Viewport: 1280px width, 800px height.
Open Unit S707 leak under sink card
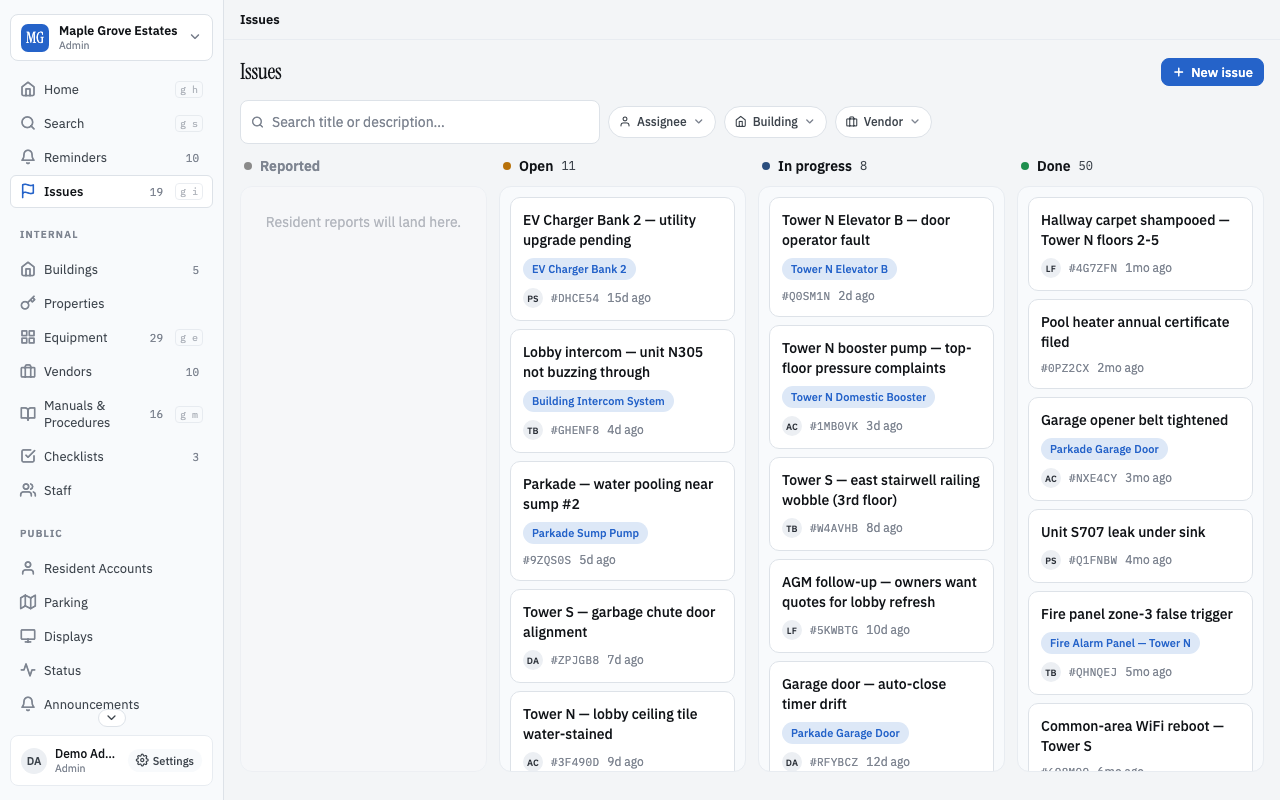click(1140, 546)
